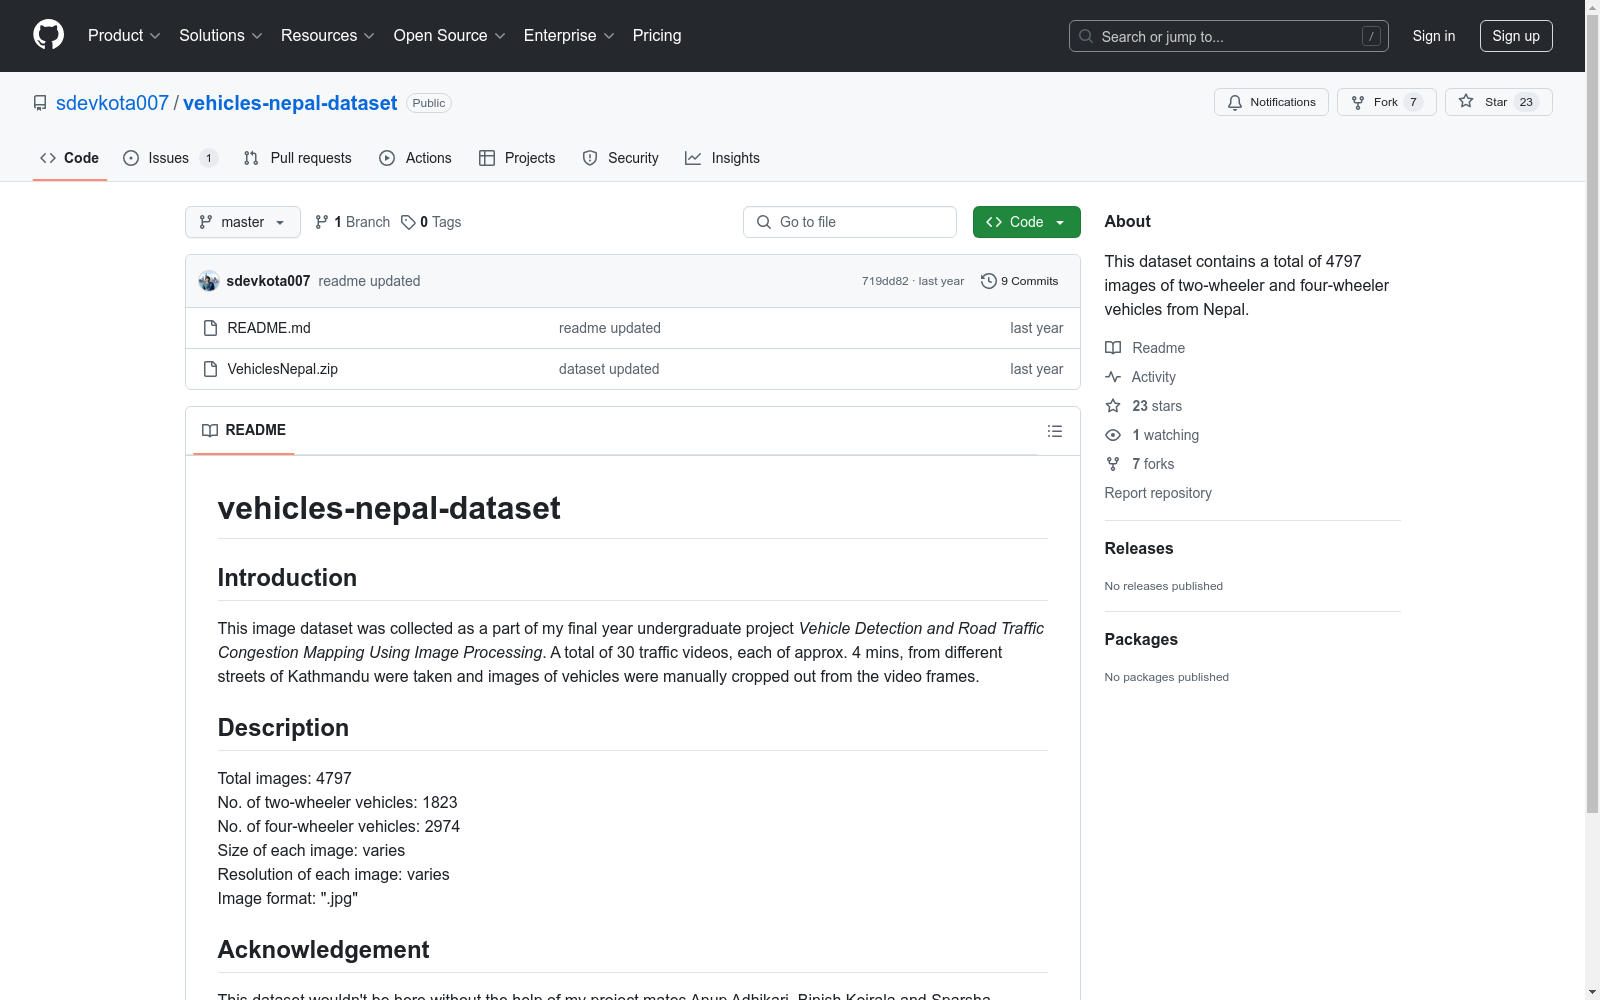The width and height of the screenshot is (1600, 1000).
Task: Click the Star icon
Action: pos(1466,101)
